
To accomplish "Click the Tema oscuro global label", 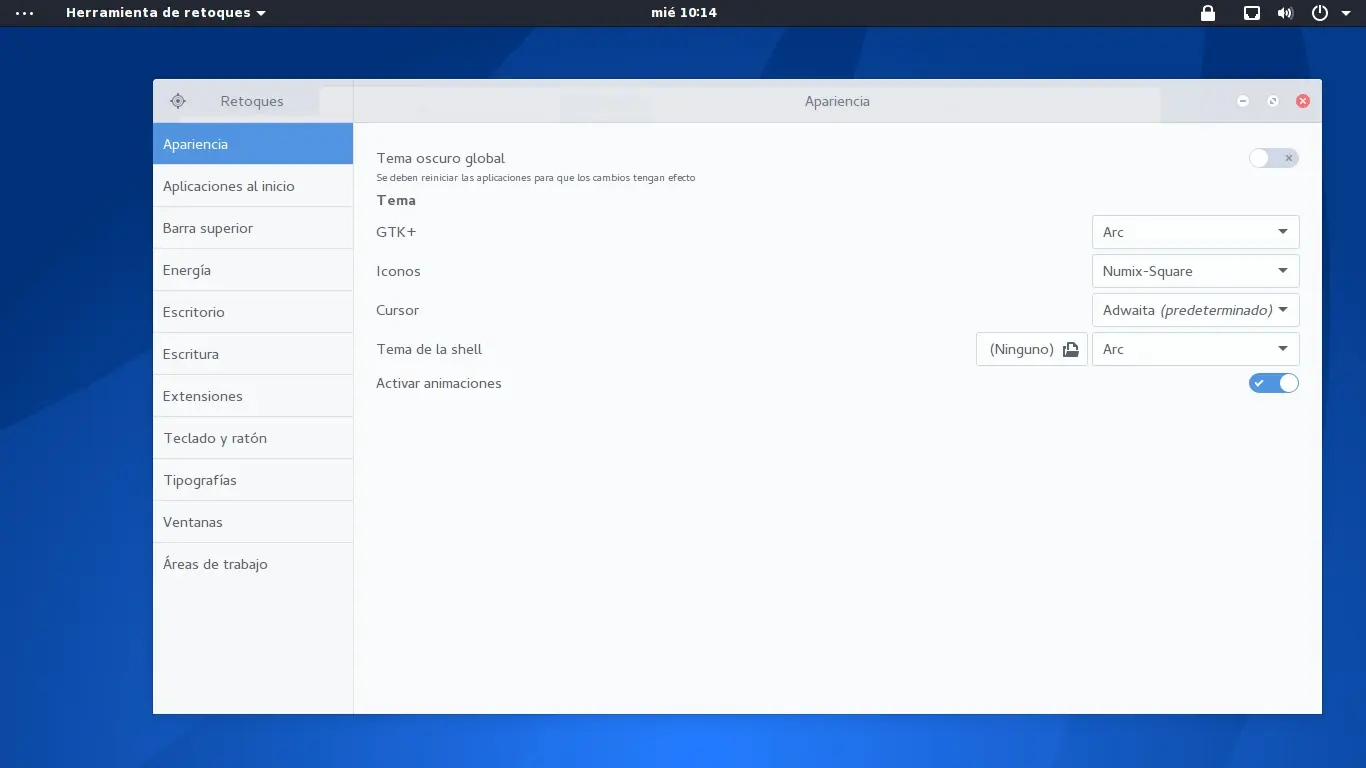I will (441, 158).
